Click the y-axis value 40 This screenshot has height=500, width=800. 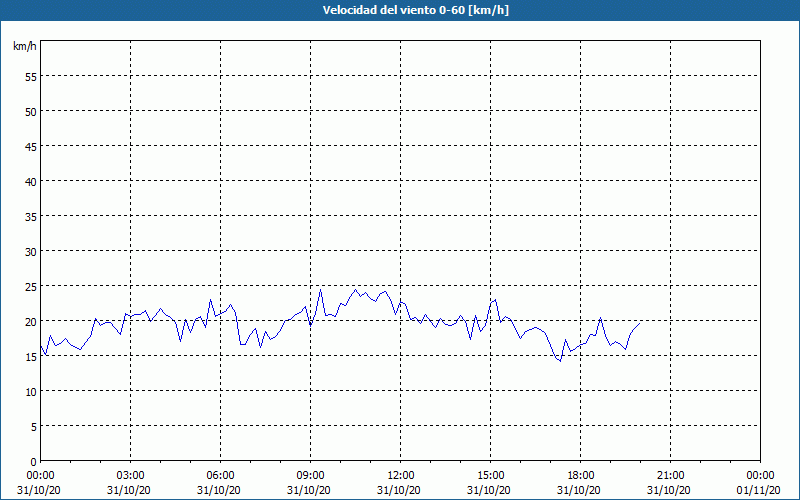(31, 182)
